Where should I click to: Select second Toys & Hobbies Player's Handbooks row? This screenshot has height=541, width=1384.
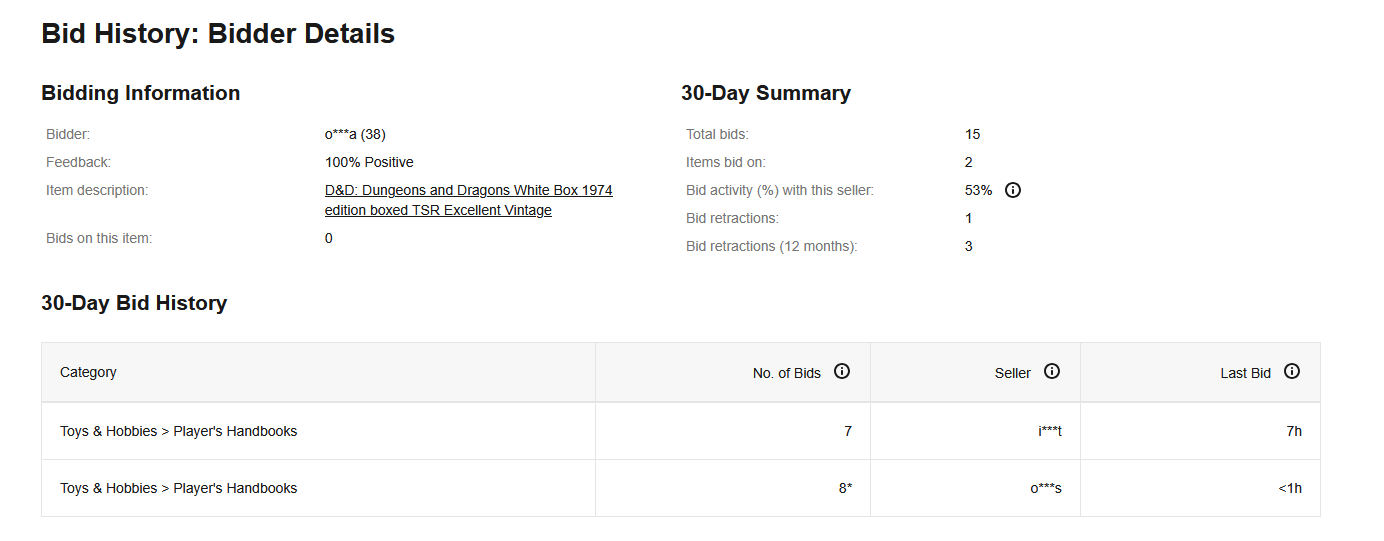click(681, 488)
